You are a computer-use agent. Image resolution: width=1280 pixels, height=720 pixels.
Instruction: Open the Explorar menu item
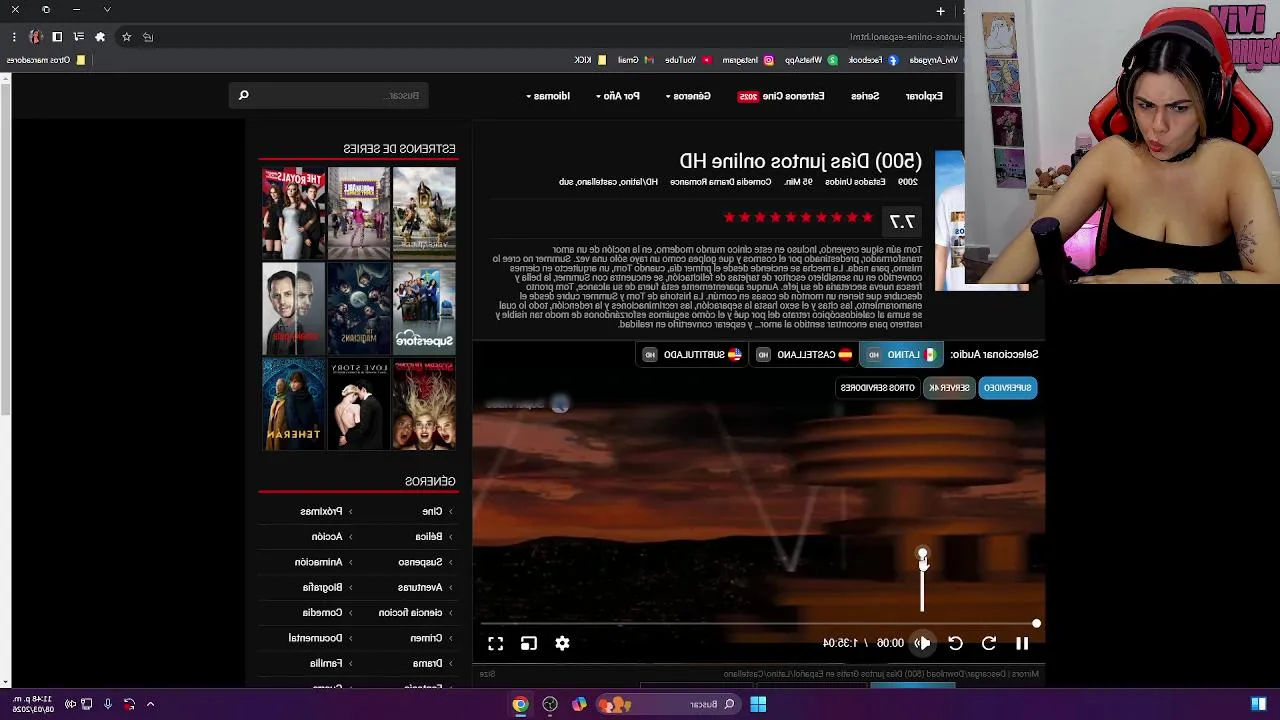(924, 96)
